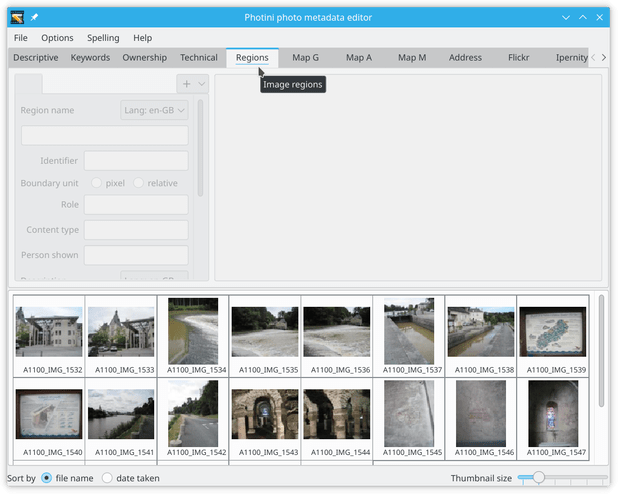Select thumbnail A1100_IMG_1535
Screen dimensions: 618x494
coord(265,336)
